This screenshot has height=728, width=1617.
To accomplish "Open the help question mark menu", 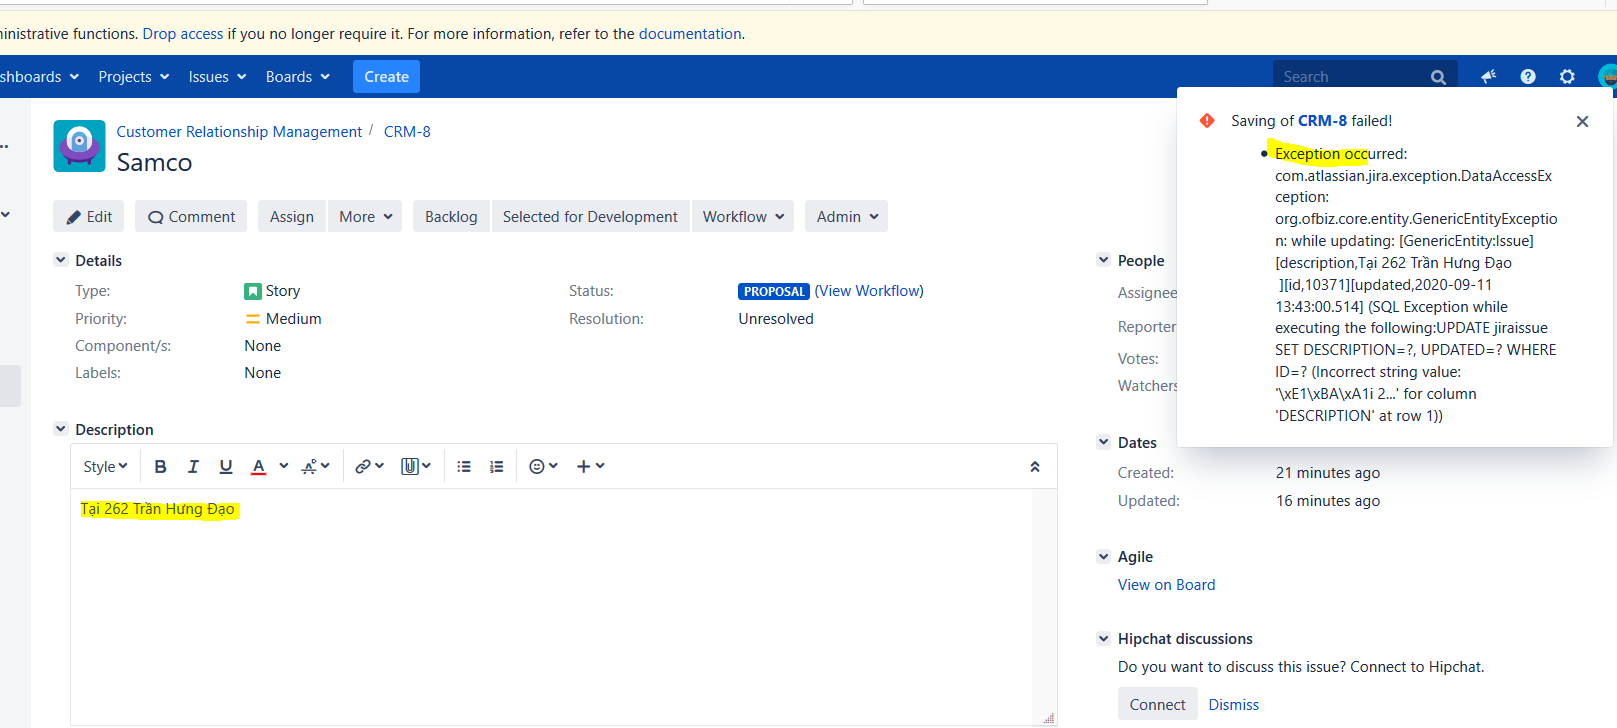I will point(1528,77).
